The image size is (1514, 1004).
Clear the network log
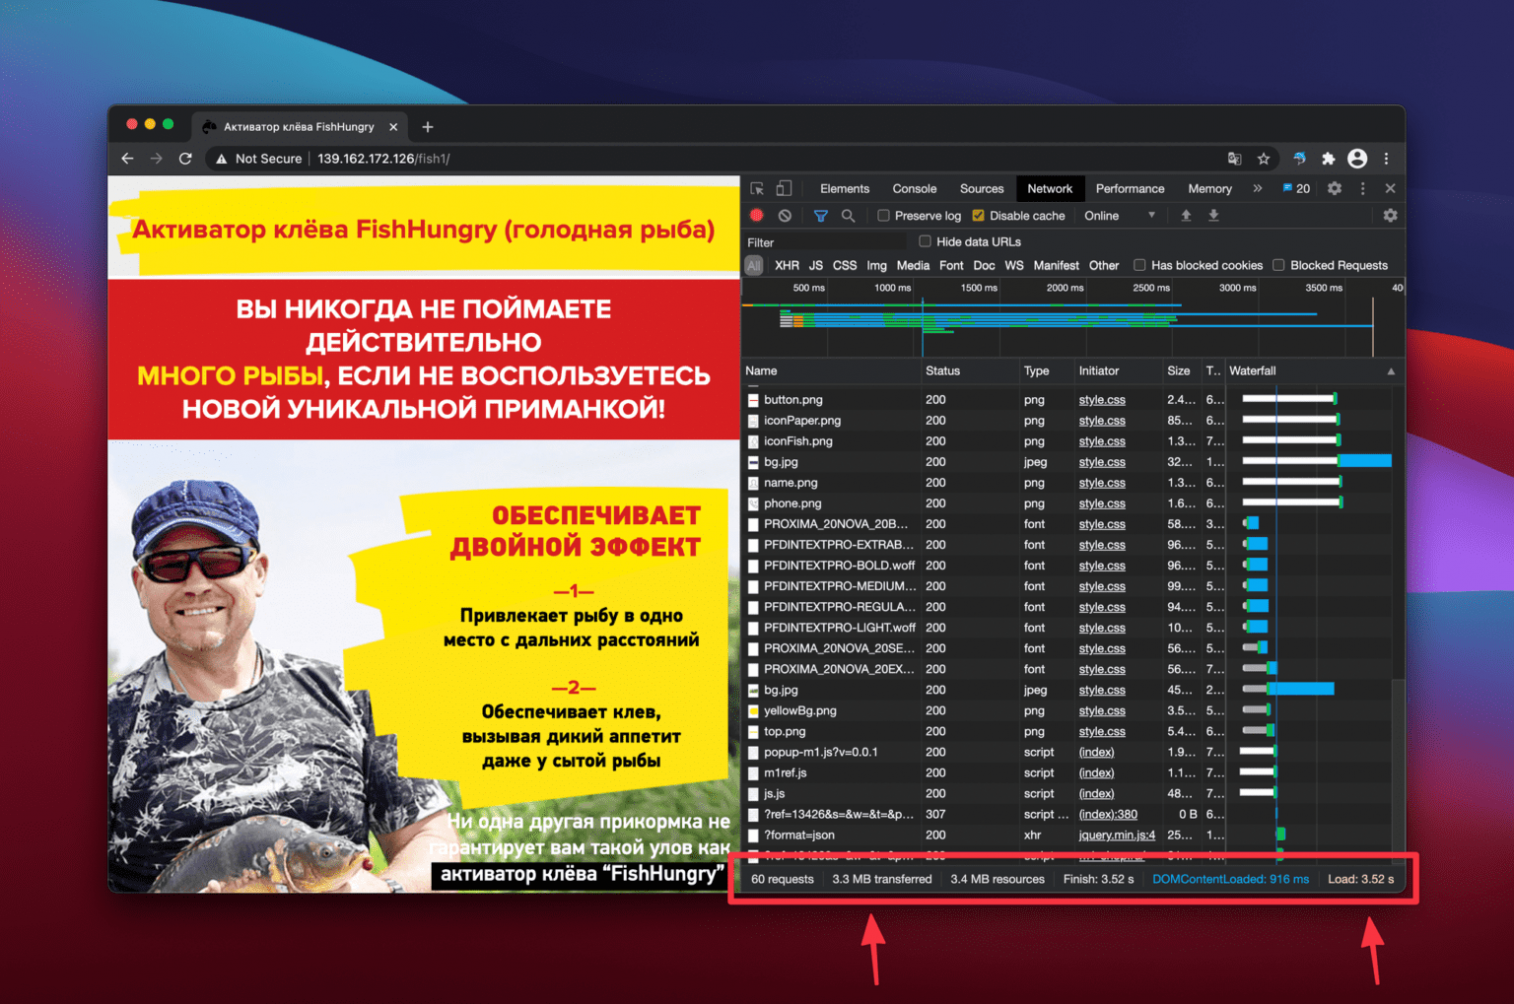tap(785, 215)
